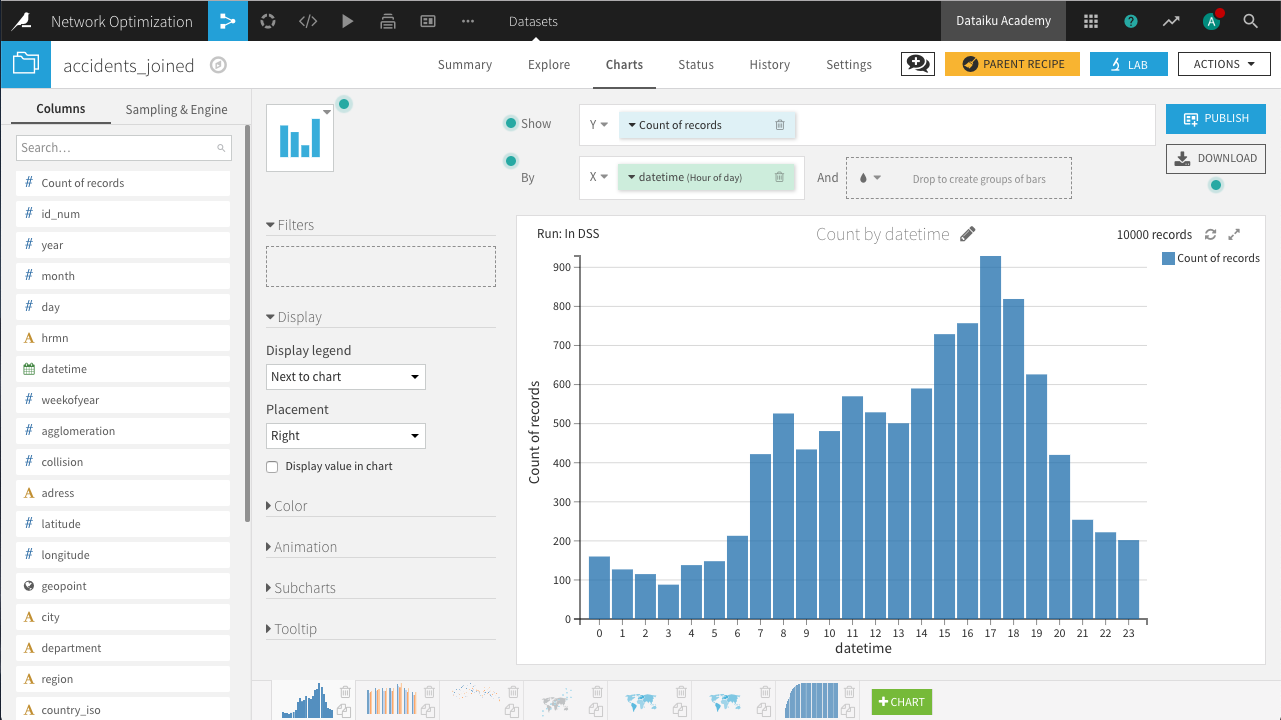Open the applications grid menu icon
Viewport: 1281px width, 720px height.
[x=1091, y=21]
